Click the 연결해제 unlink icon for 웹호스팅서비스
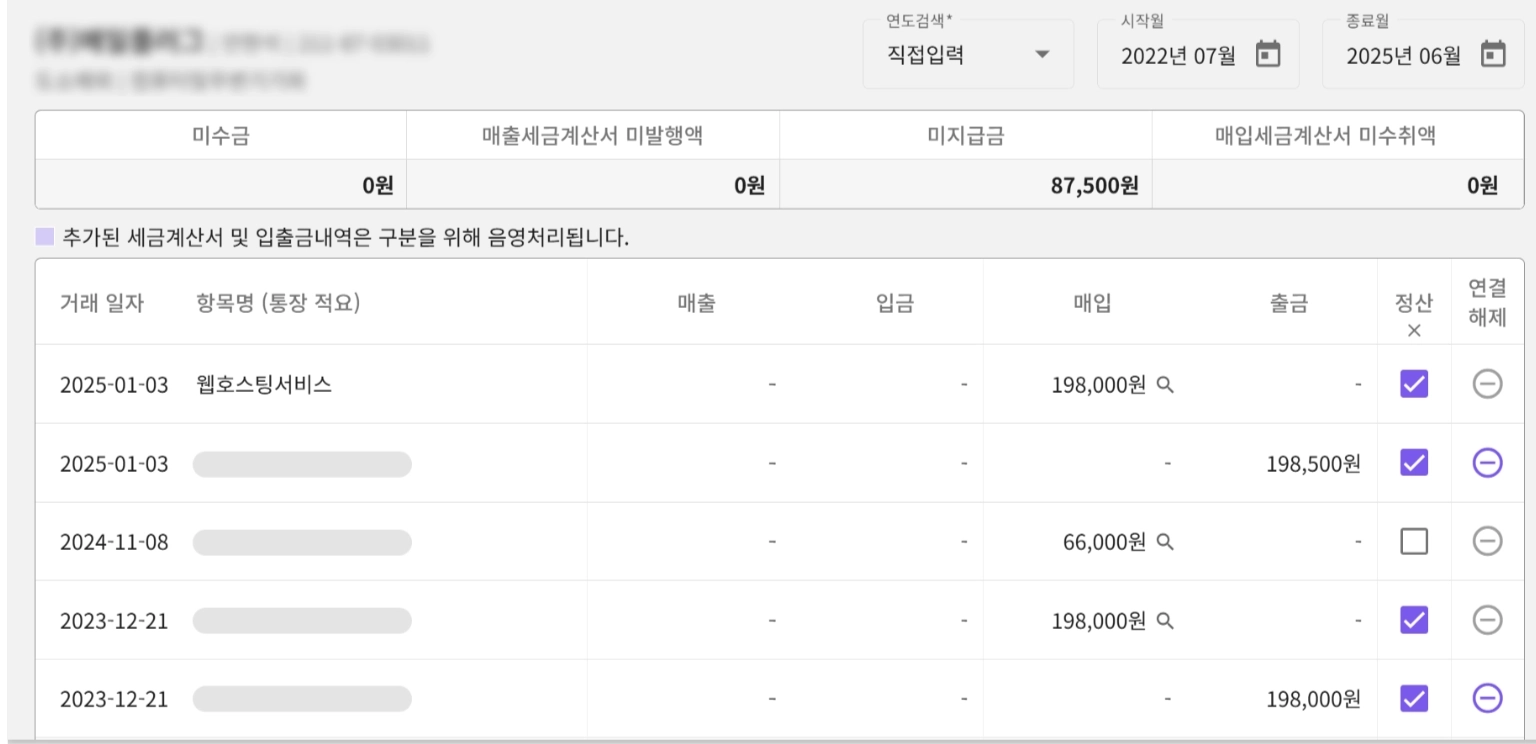The image size is (1536, 744). click(1486, 382)
